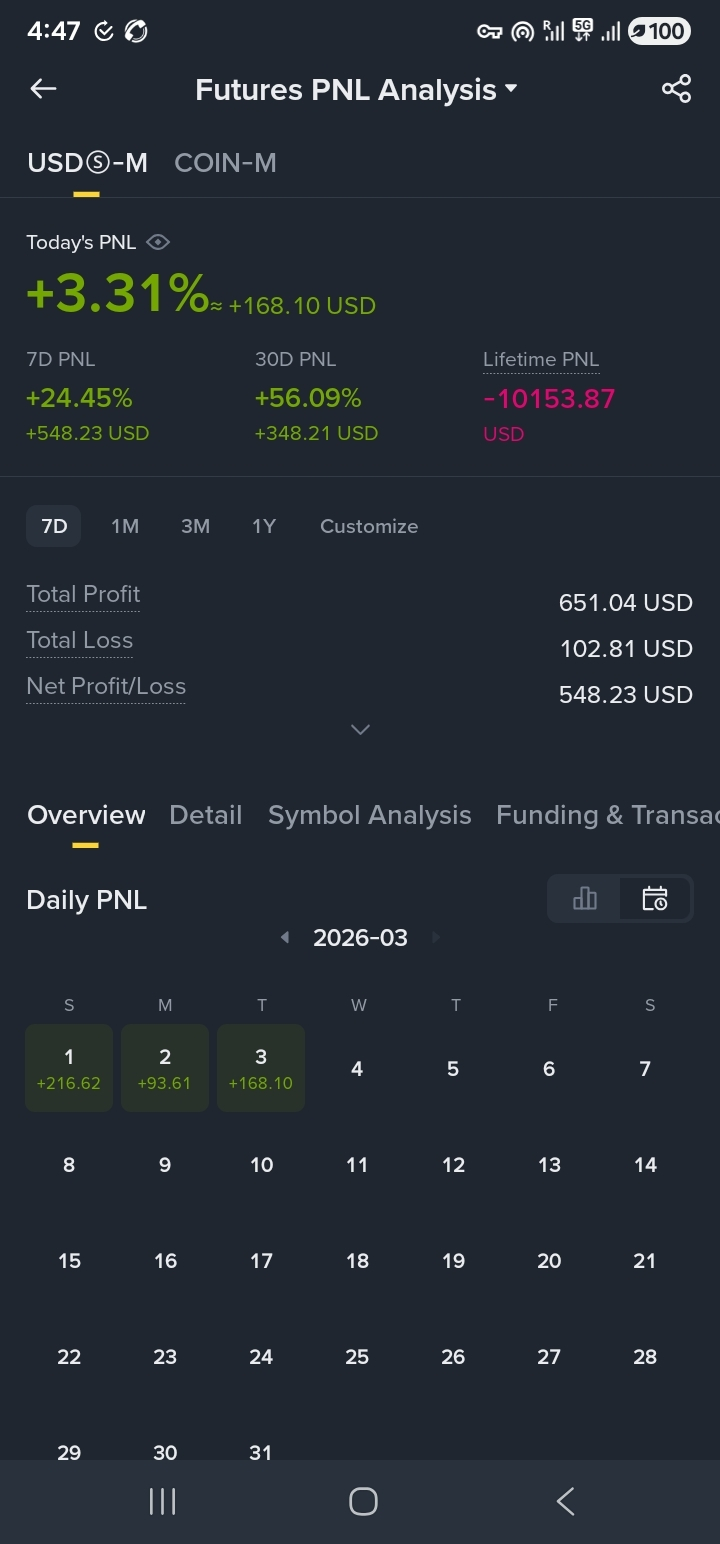Tap the Android back navigation icon

click(565, 1501)
